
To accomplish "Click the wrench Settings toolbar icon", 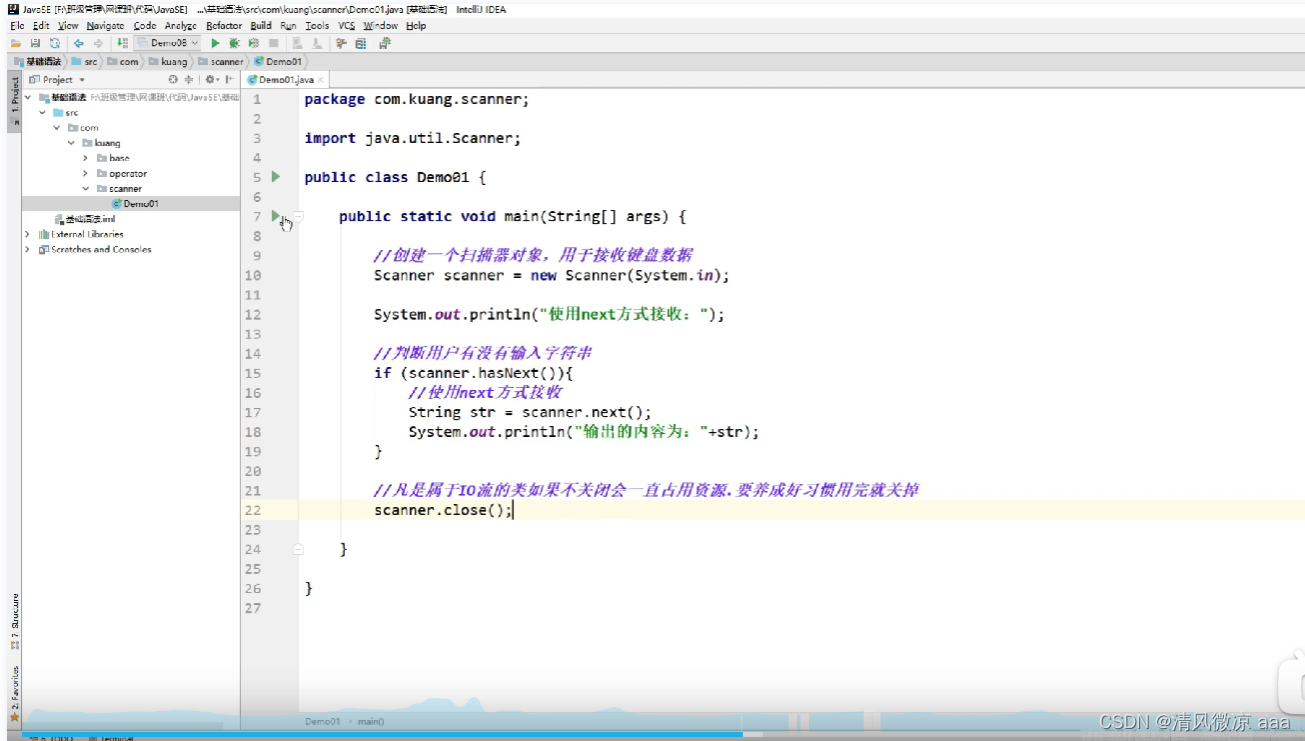I will 341,43.
